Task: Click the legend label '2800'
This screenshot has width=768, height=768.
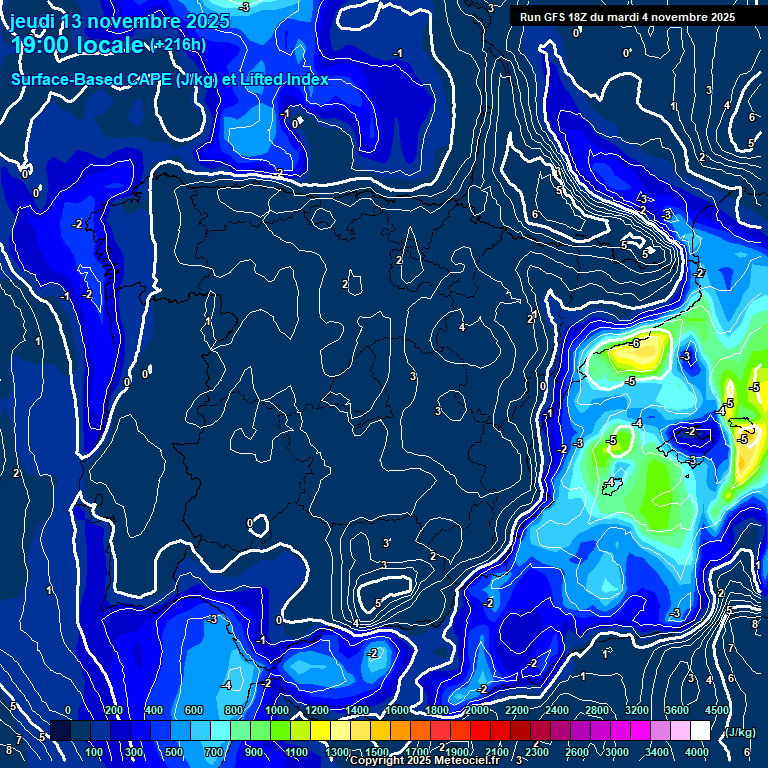Action: [597, 710]
